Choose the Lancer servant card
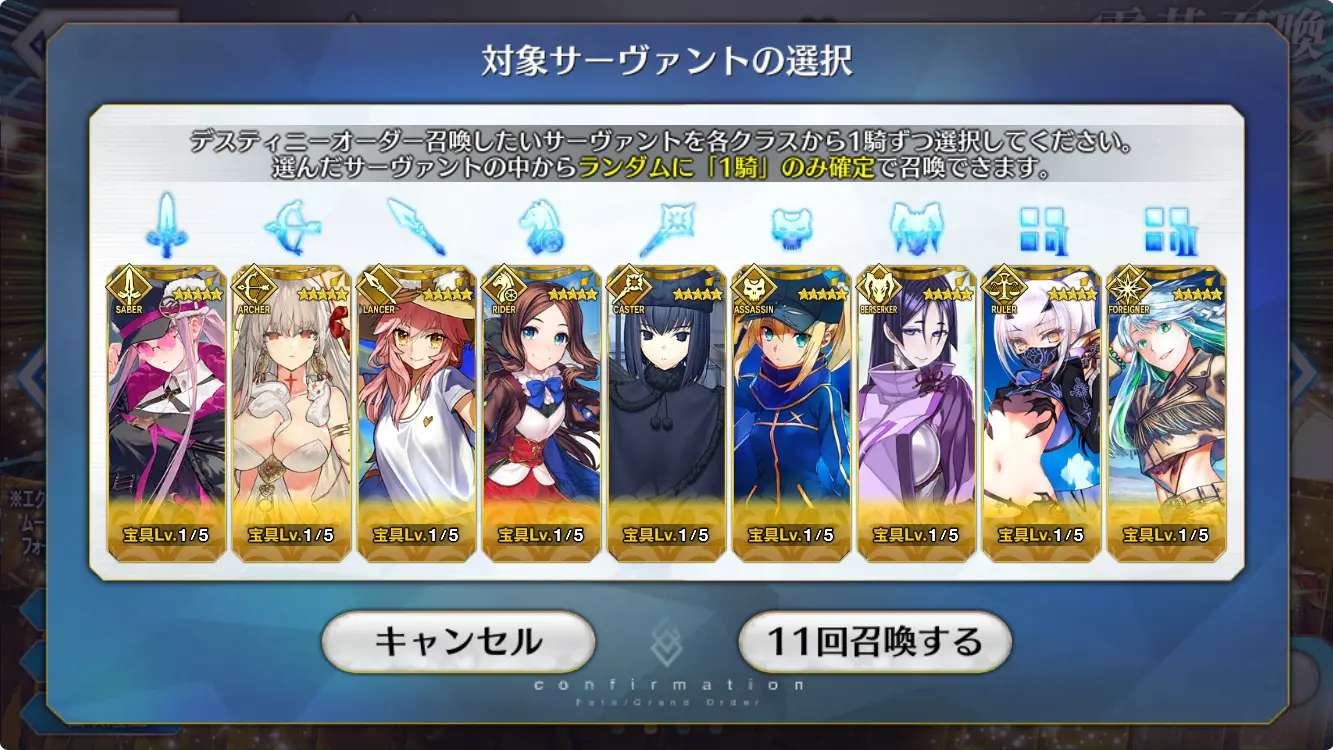This screenshot has height=750, width=1333. [x=416, y=413]
